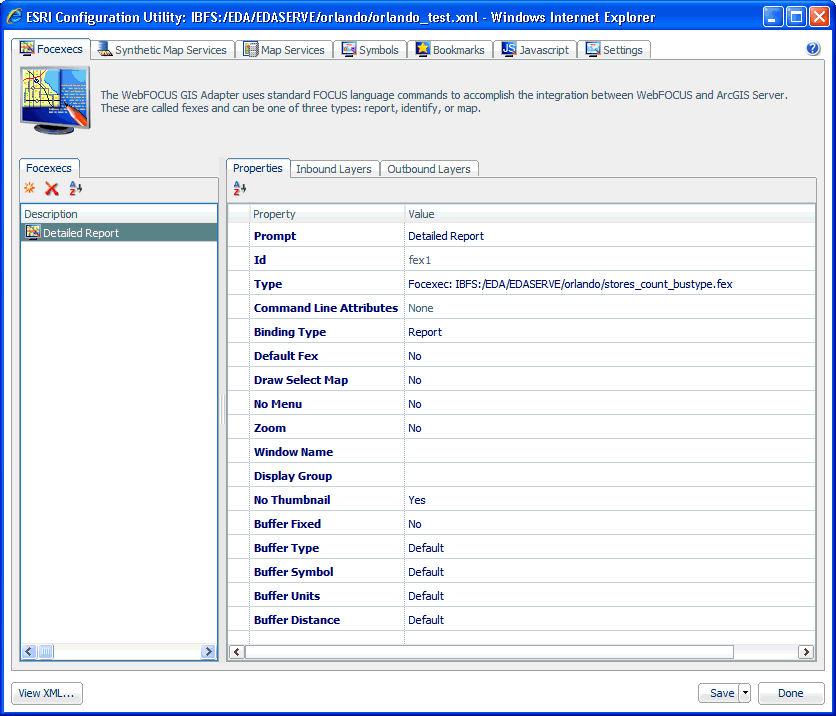Open the Settings tab
Image resolution: width=836 pixels, height=716 pixels.
click(614, 50)
